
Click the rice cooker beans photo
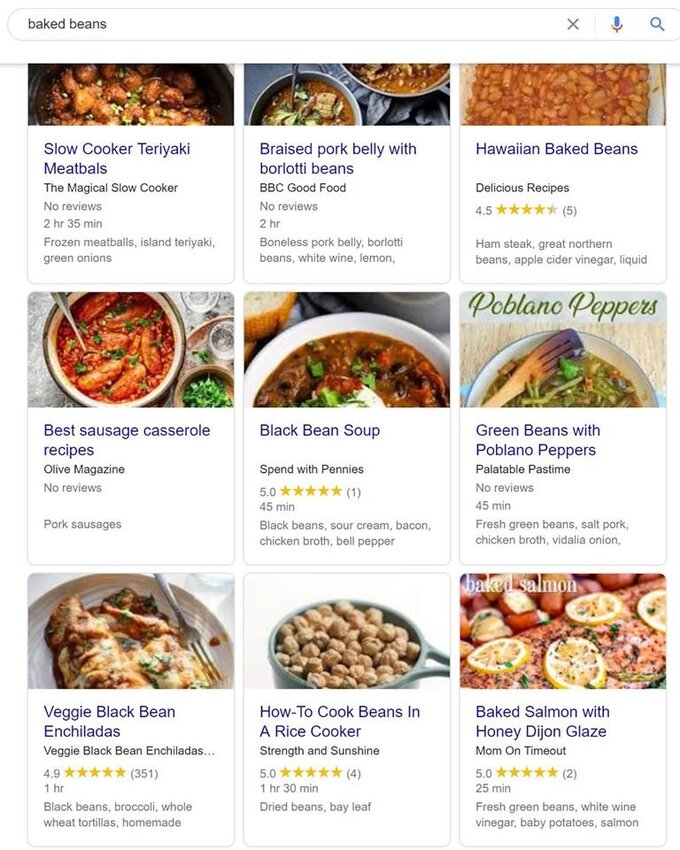347,632
